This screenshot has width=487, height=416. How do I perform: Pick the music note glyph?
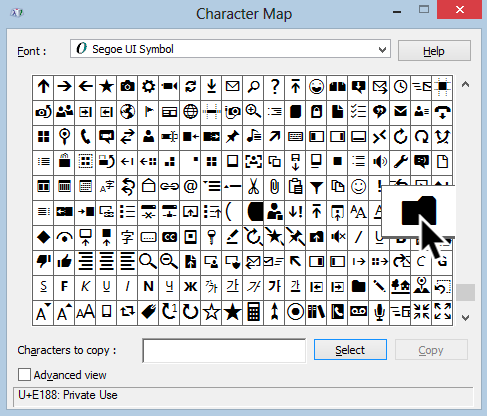click(x=253, y=137)
